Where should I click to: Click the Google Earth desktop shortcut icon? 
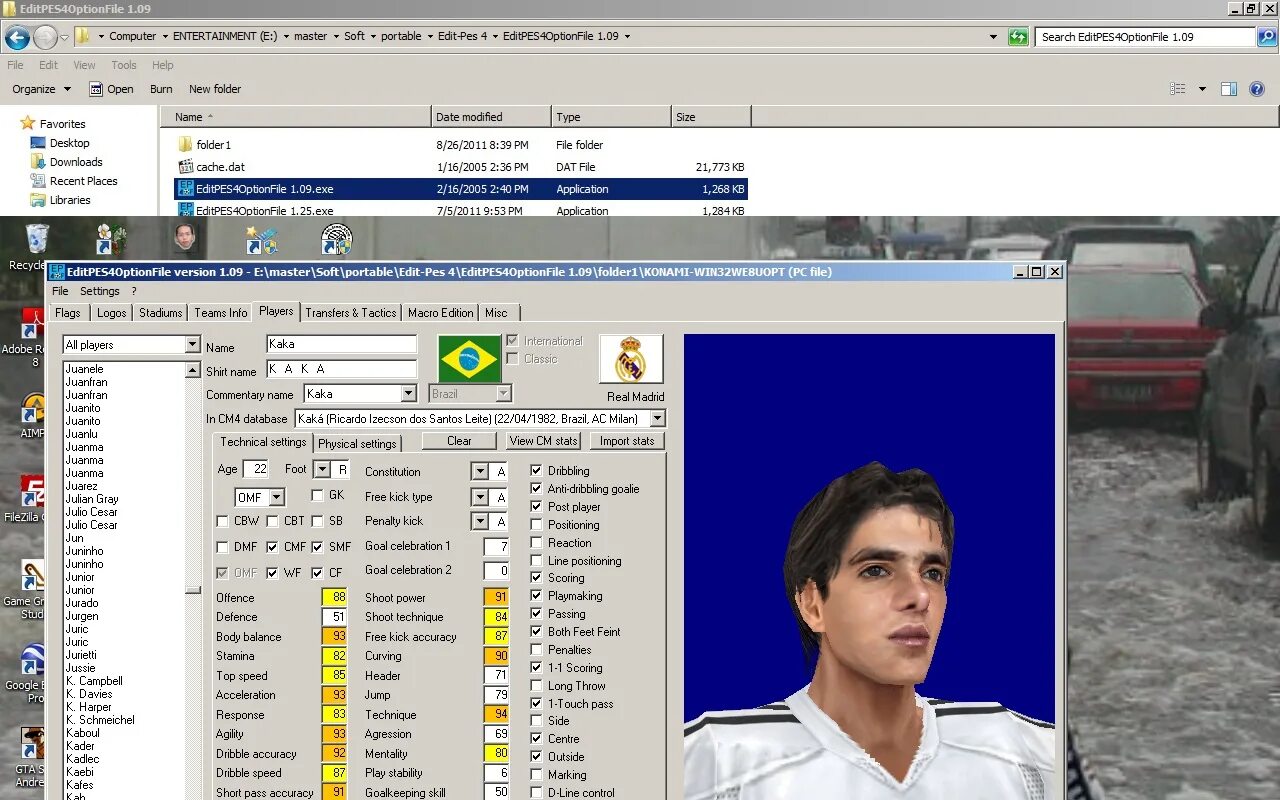33,660
